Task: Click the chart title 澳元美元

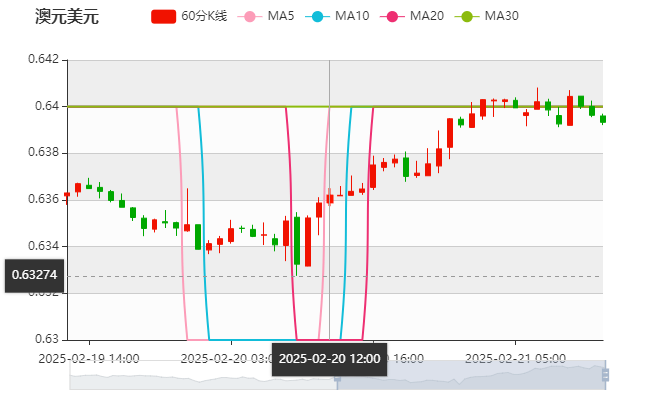Action: tap(67, 17)
